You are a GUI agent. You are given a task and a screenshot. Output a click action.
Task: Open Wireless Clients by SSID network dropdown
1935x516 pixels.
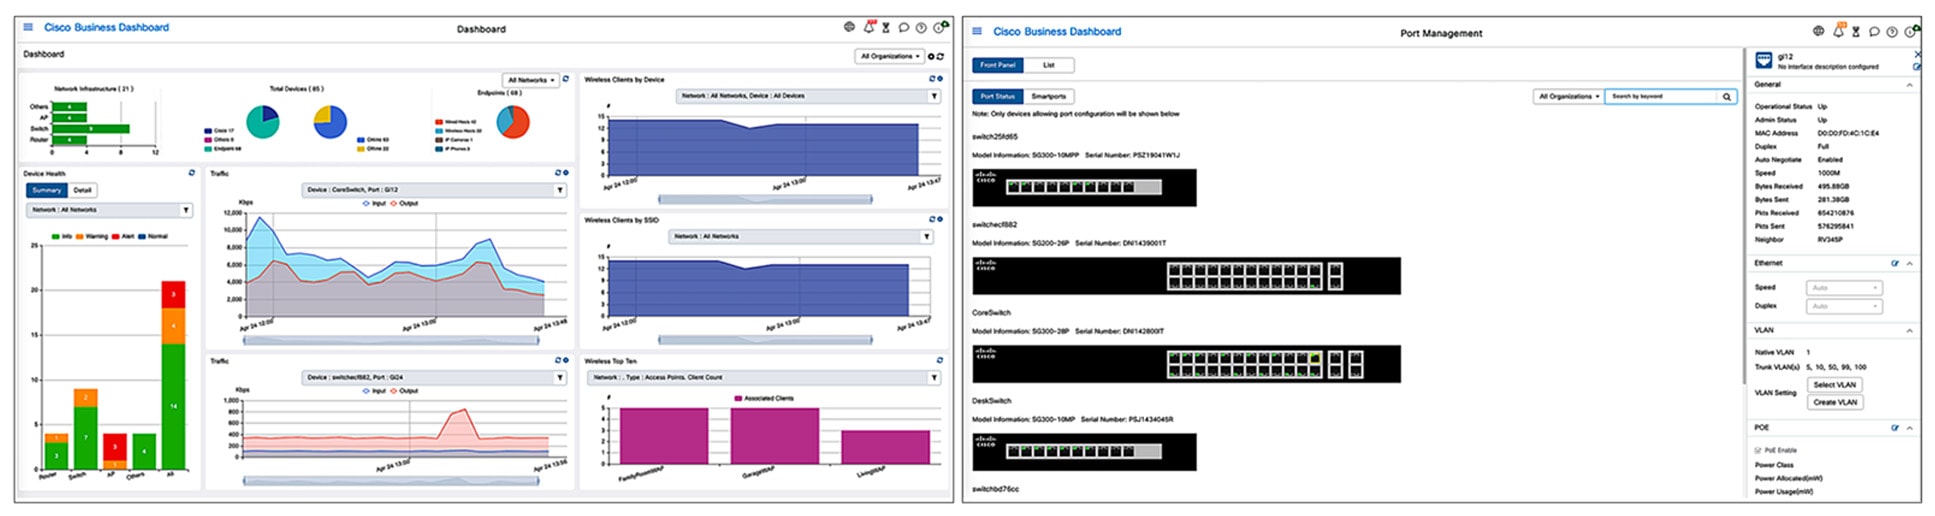click(x=802, y=236)
